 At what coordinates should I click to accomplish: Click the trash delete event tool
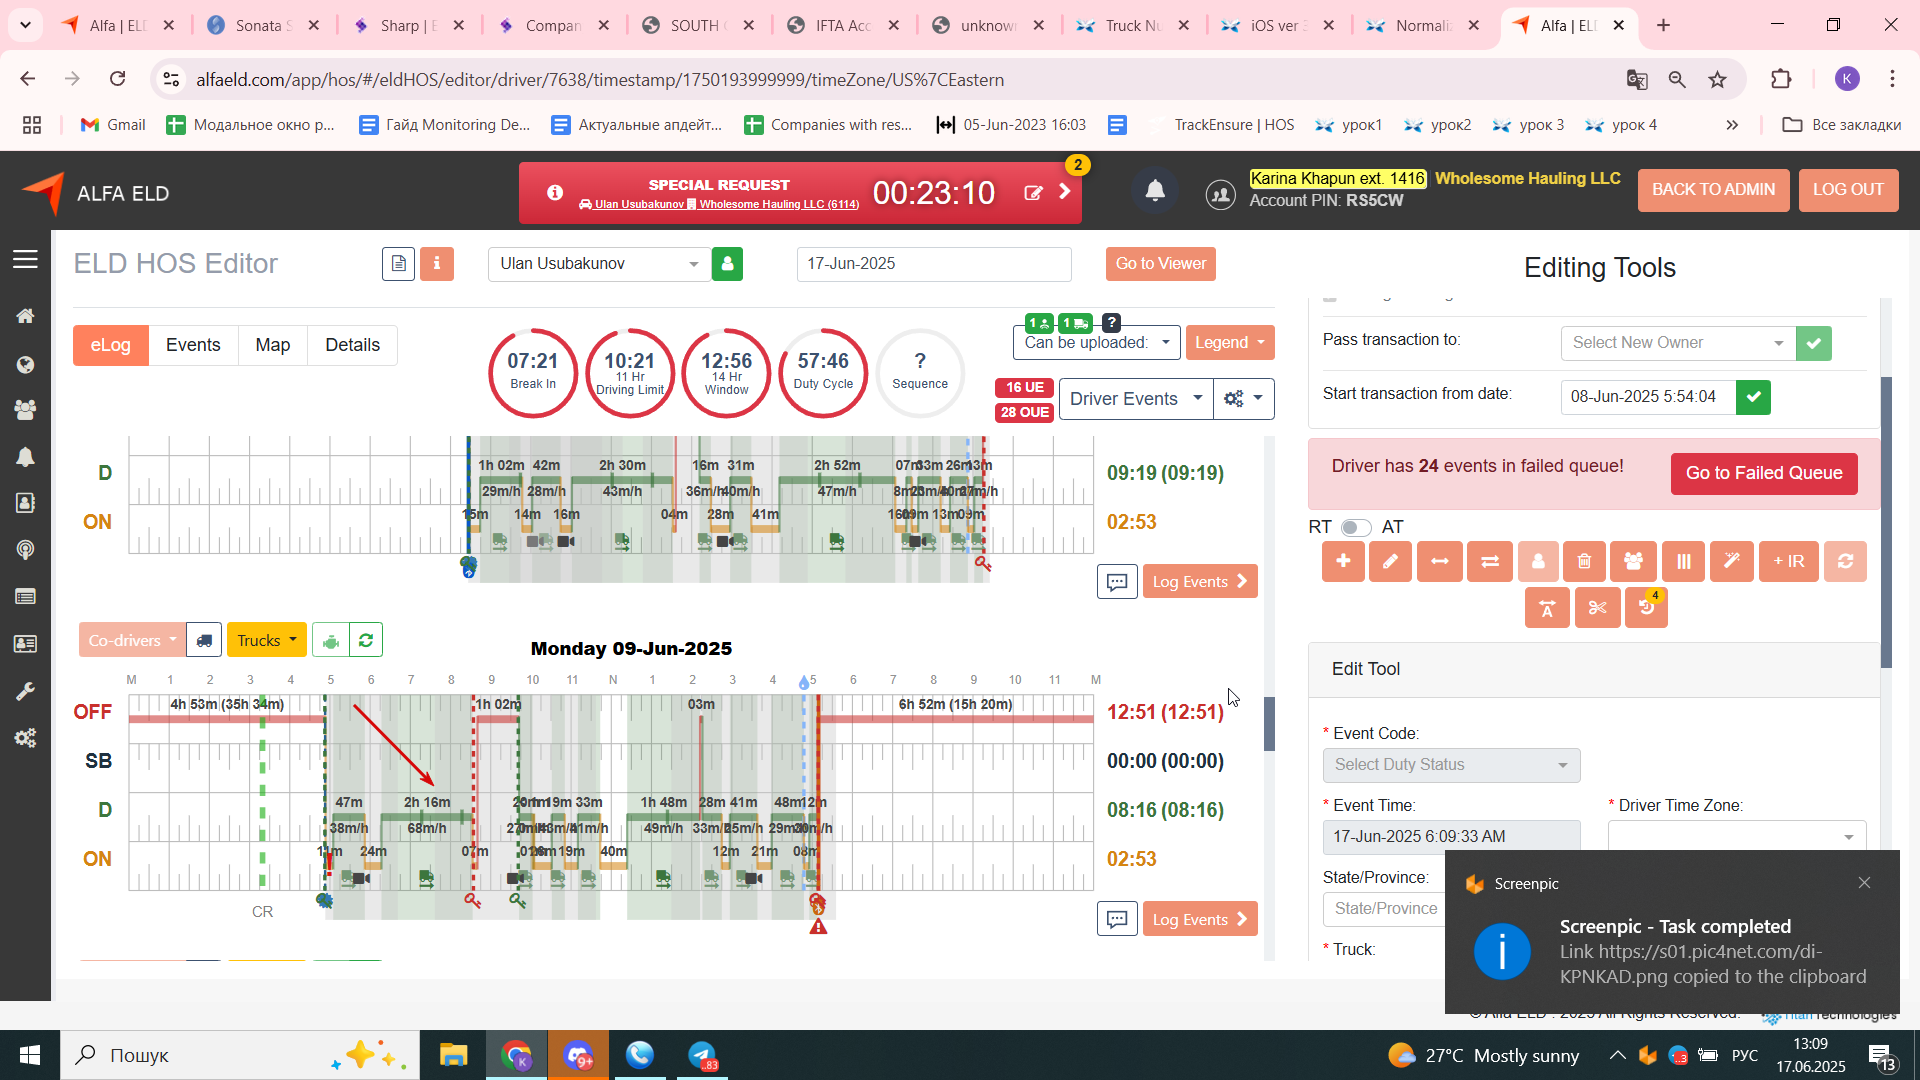[x=1584, y=562]
